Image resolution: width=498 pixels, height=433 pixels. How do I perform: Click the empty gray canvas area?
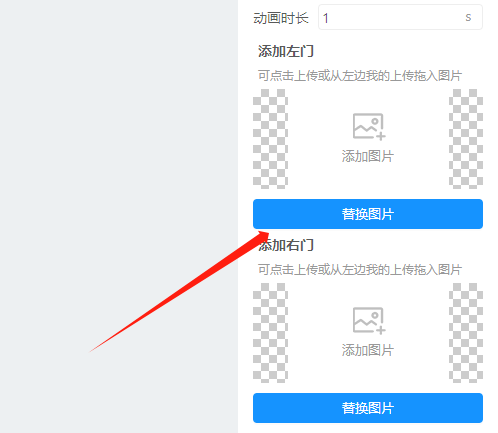click(x=117, y=133)
